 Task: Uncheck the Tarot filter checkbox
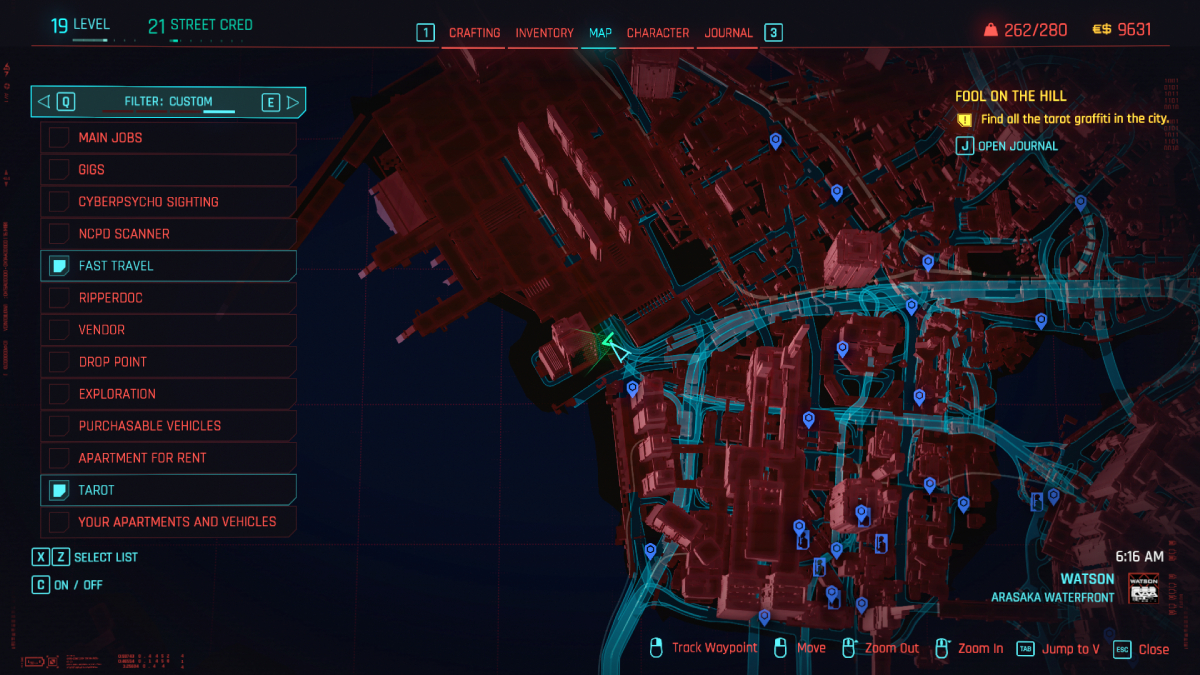60,490
